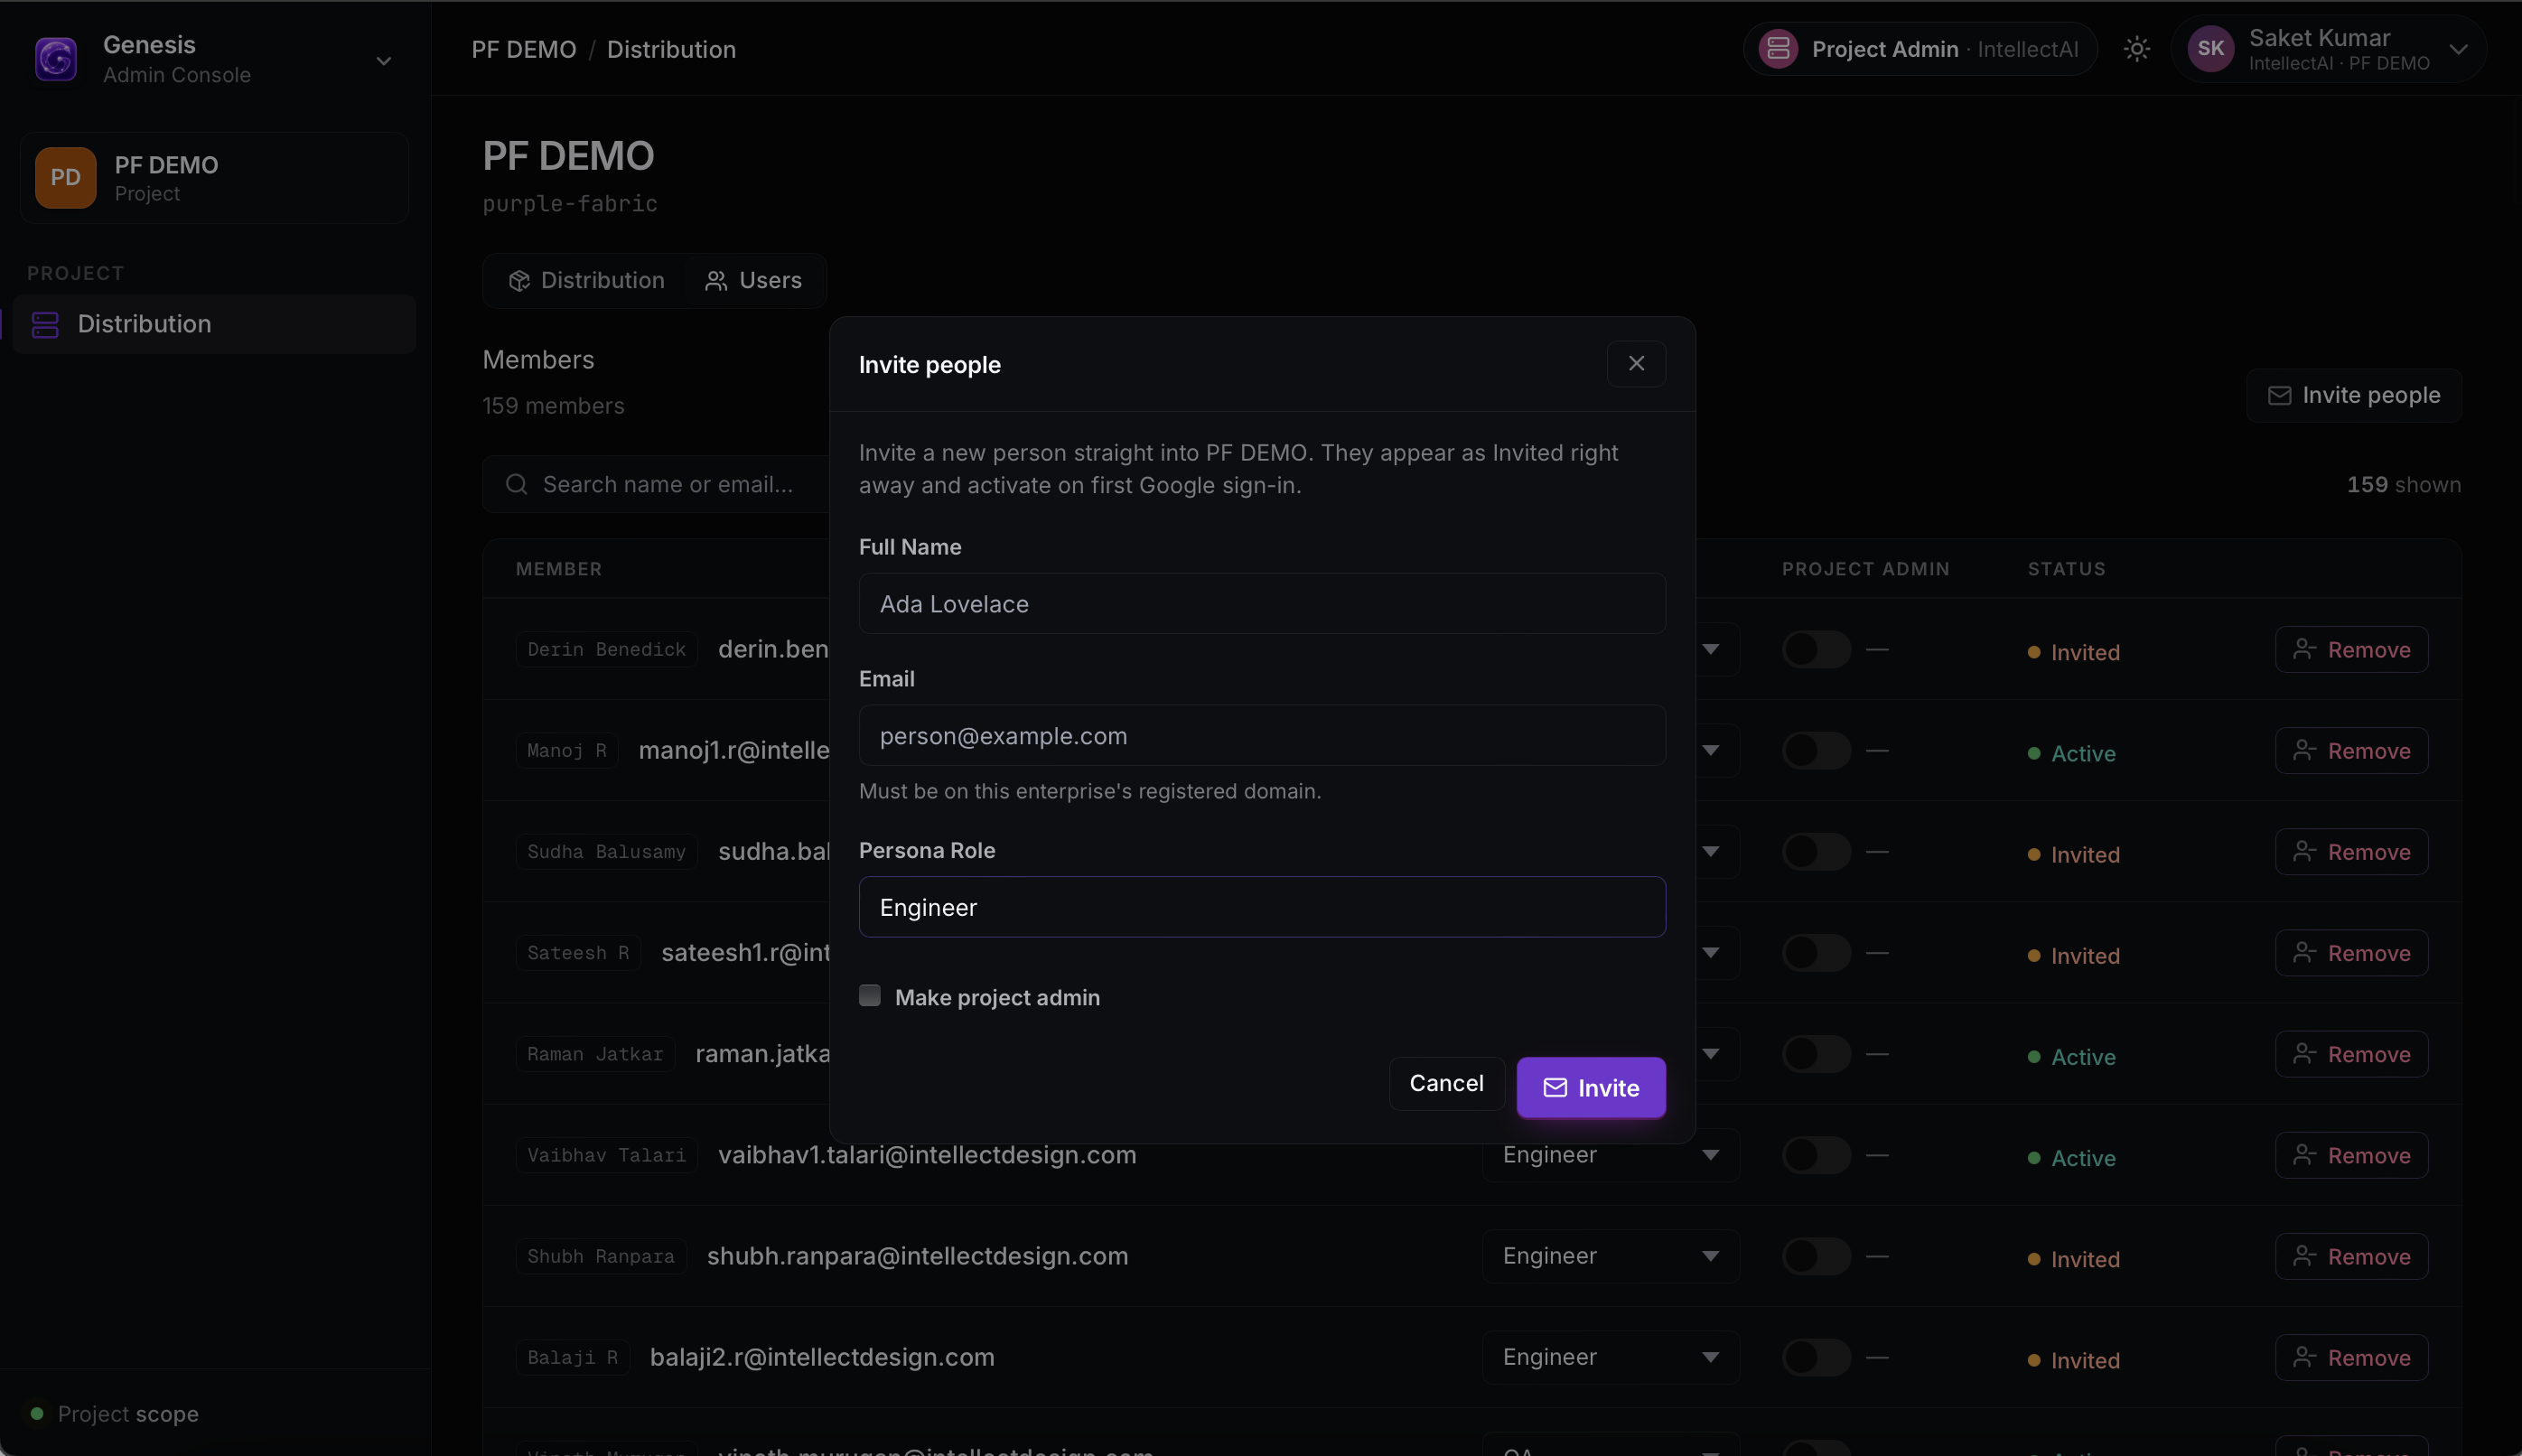Click the Manoj R name tag
Screen dimensions: 2522x1456
click(x=567, y=751)
